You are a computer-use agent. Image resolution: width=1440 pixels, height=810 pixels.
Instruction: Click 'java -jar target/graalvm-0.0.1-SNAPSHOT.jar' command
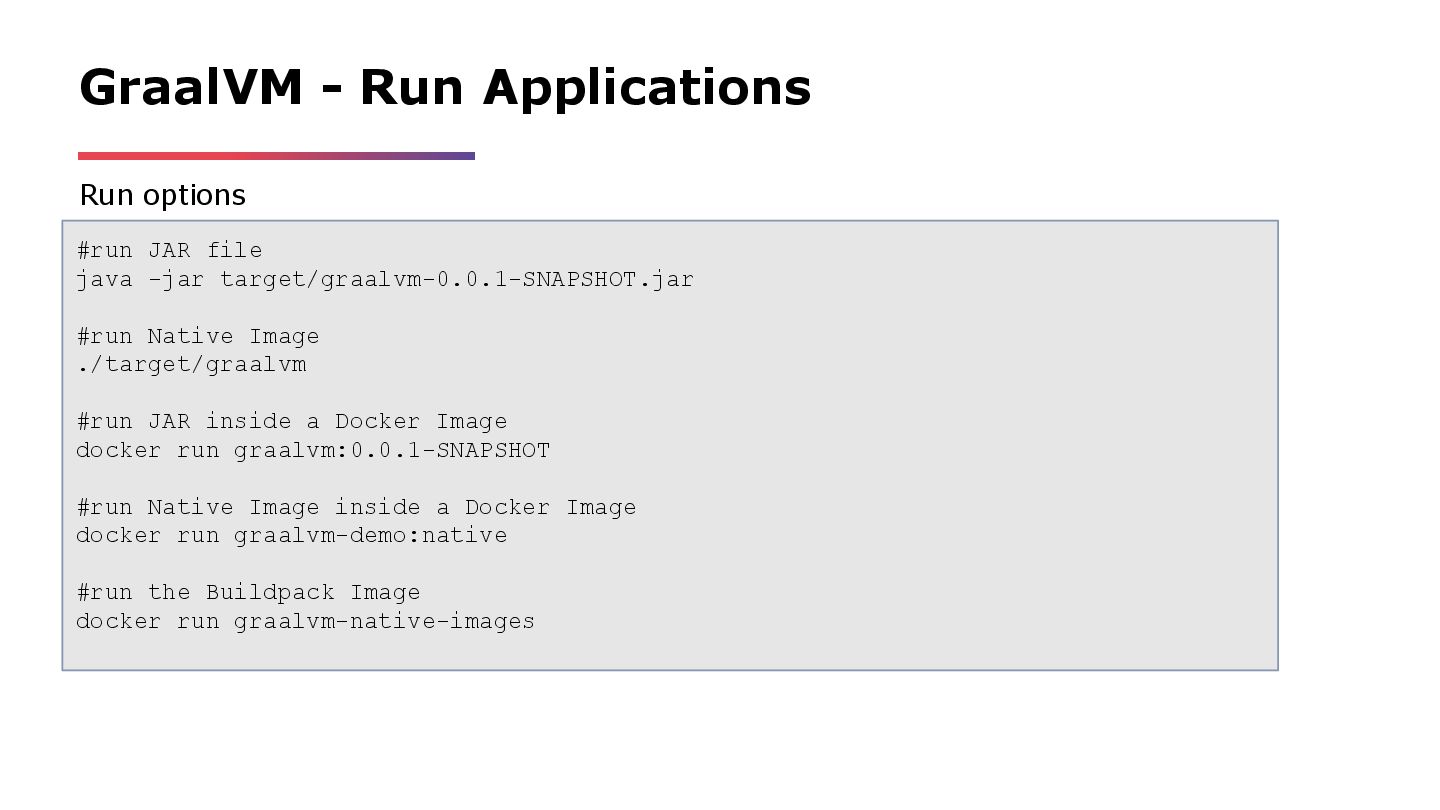385,279
